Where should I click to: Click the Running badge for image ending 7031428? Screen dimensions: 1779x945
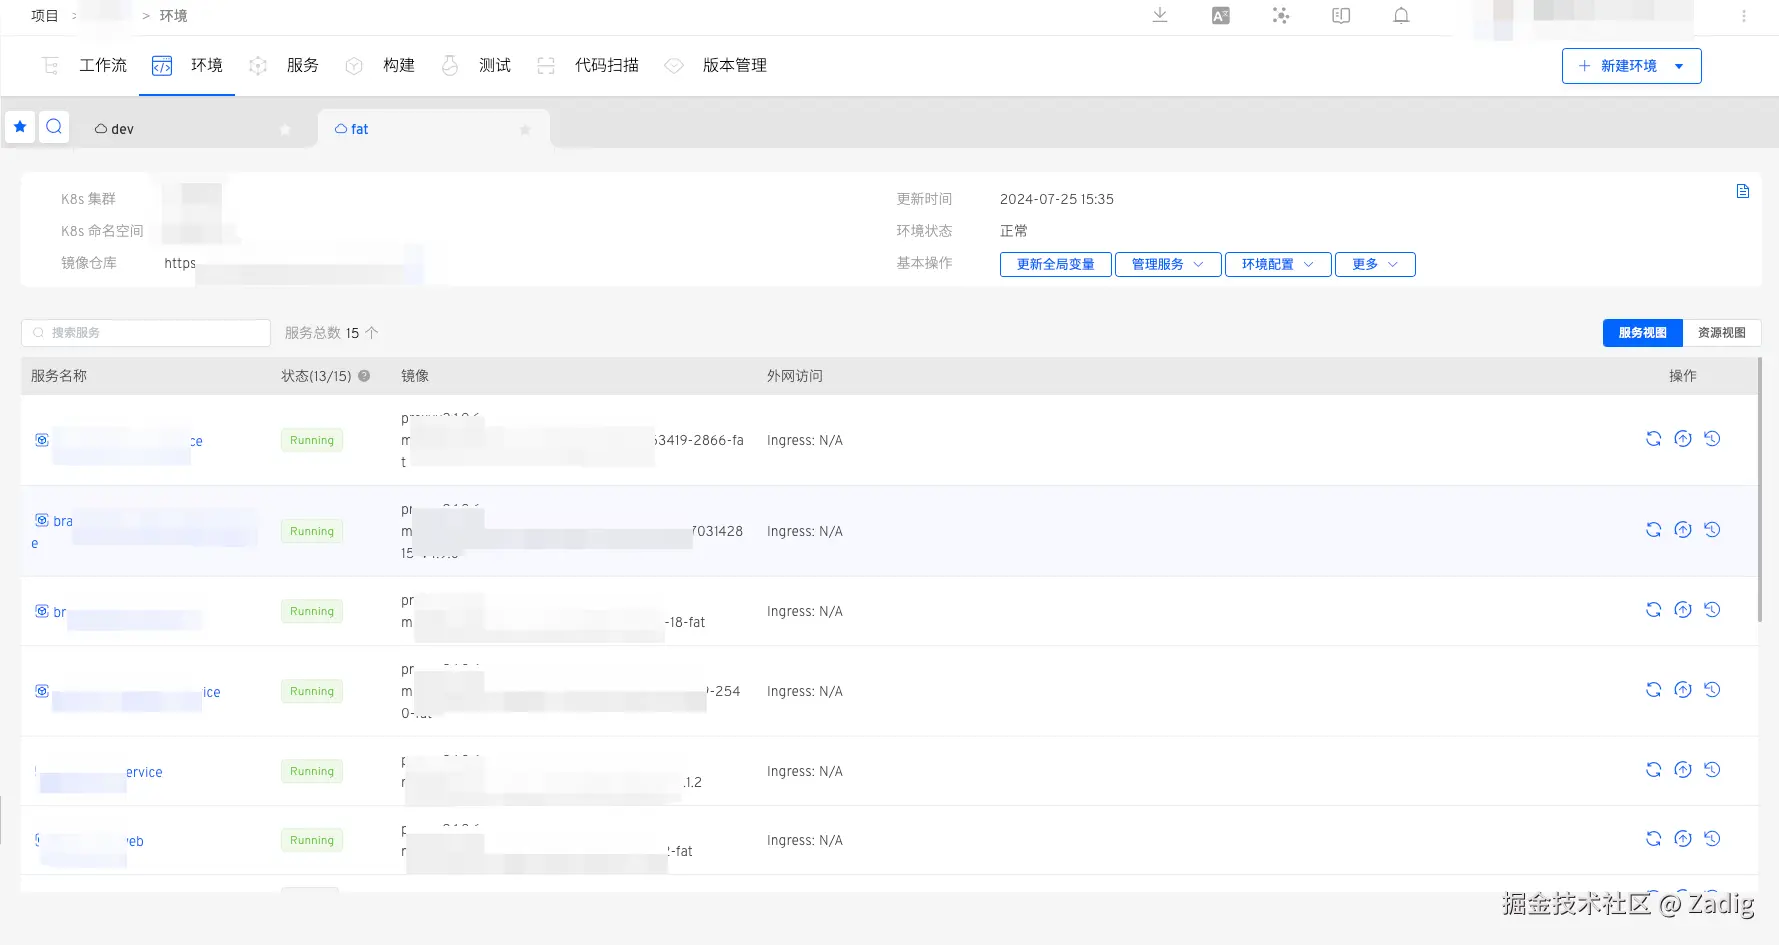312,531
